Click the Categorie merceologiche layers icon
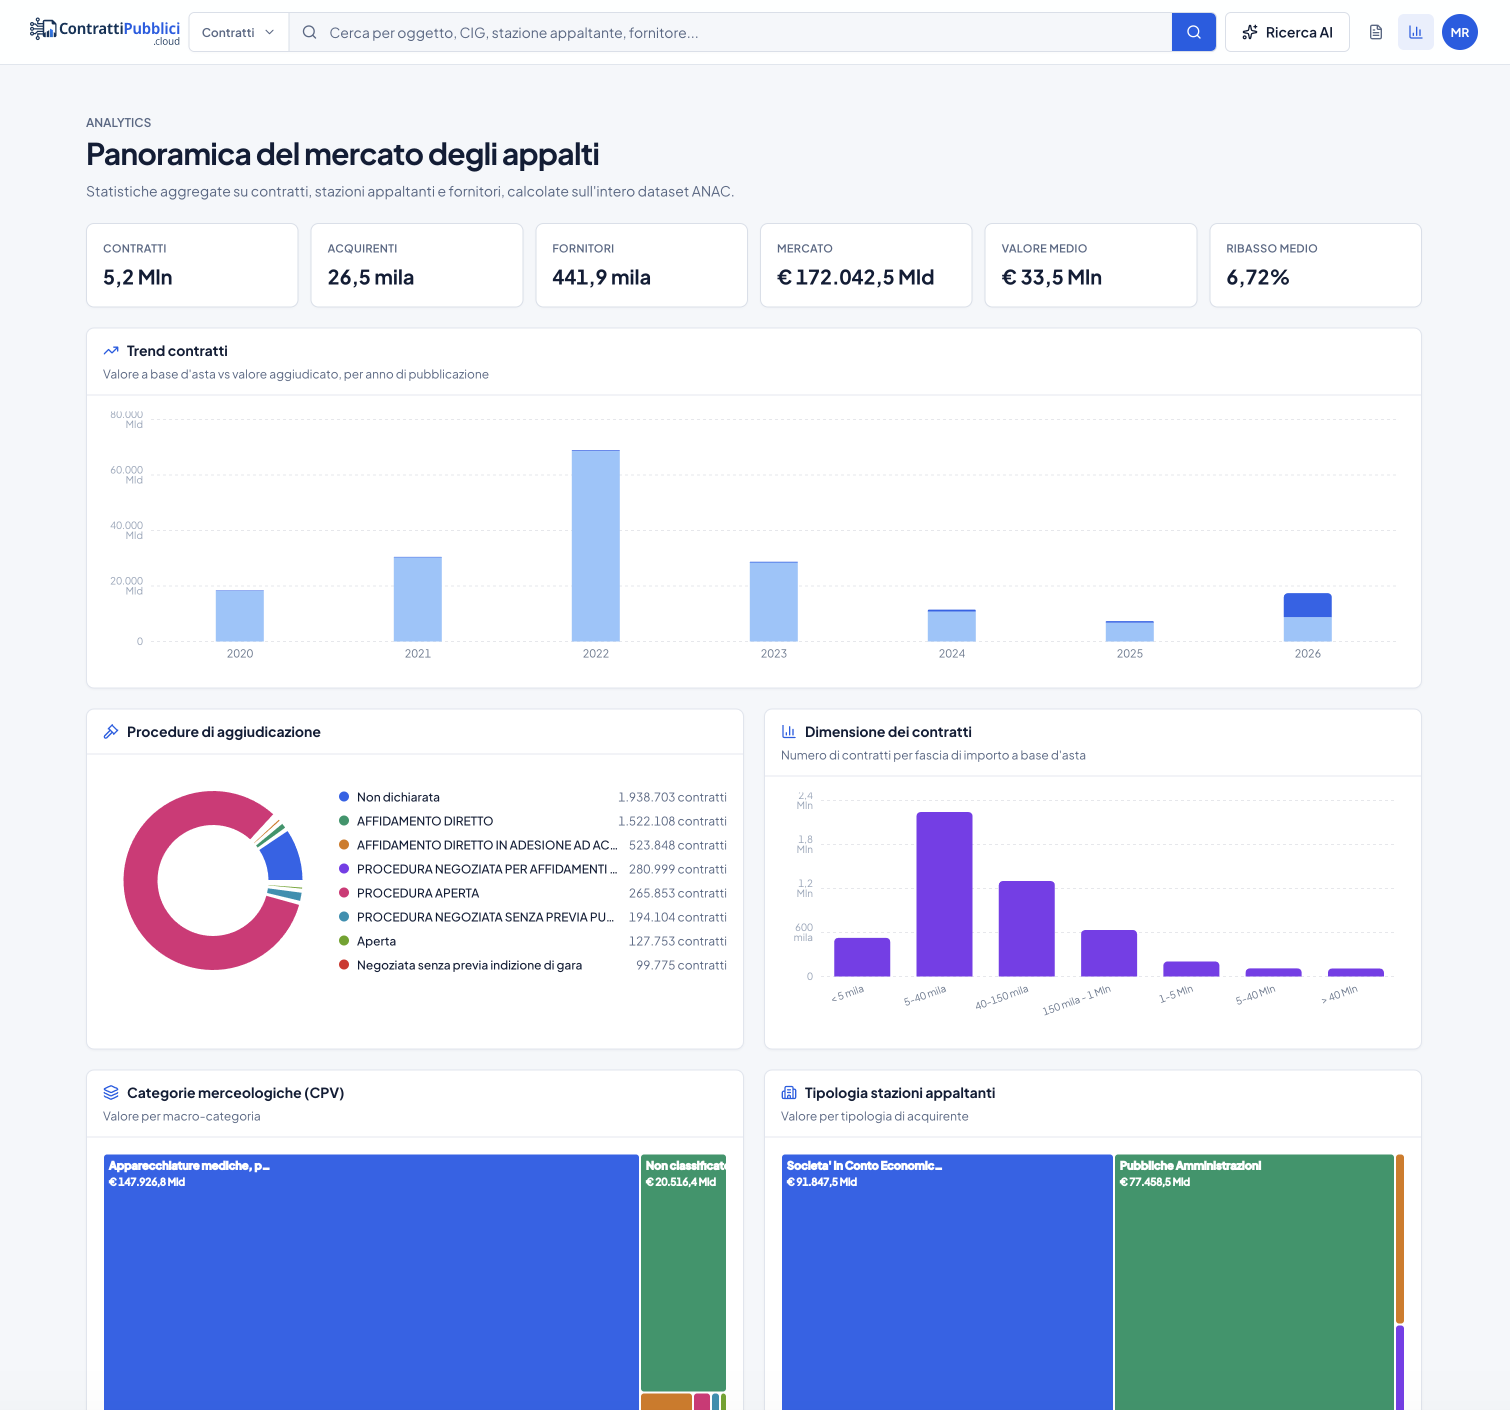This screenshot has width=1510, height=1410. click(x=111, y=1093)
